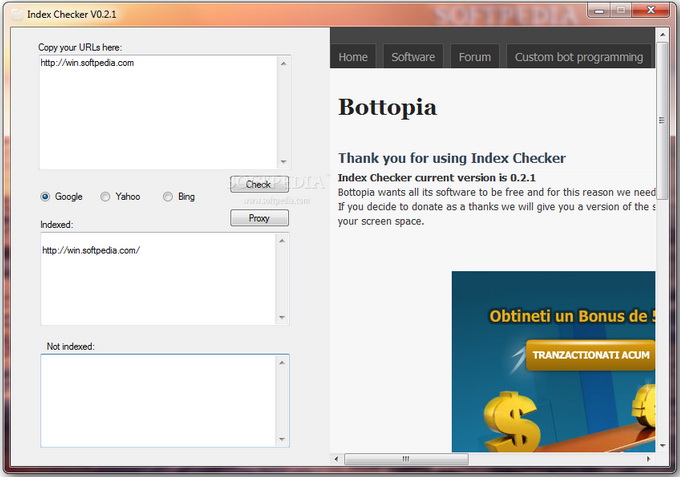Close the Index Checker window
Image resolution: width=680 pixels, height=477 pixels.
651,10
